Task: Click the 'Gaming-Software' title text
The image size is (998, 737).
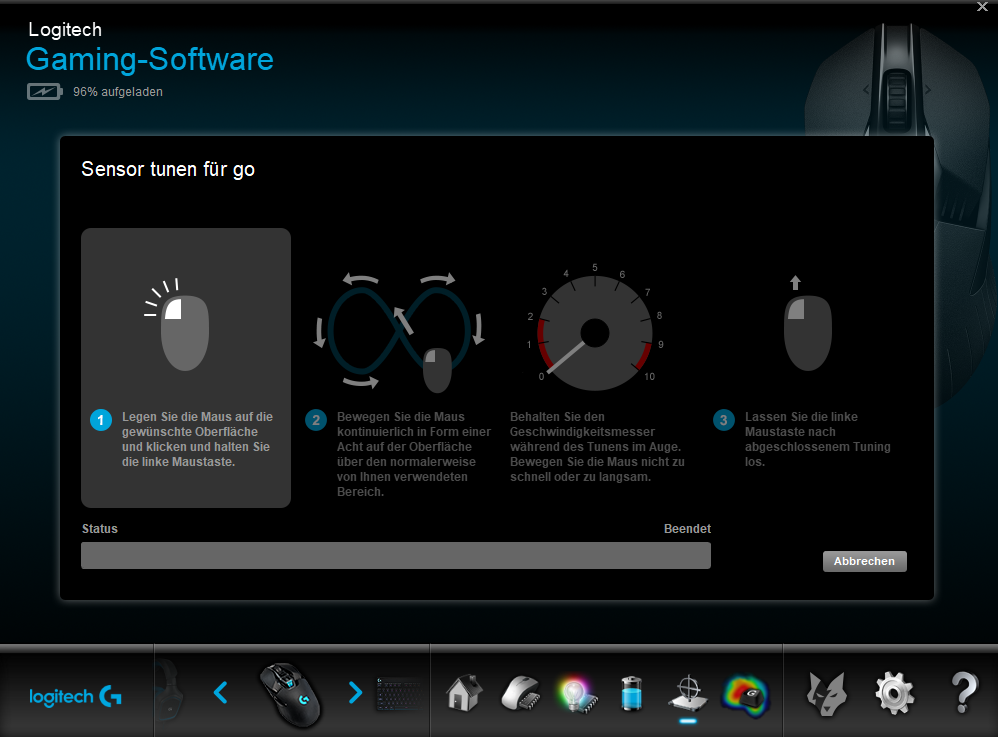Action: point(150,59)
